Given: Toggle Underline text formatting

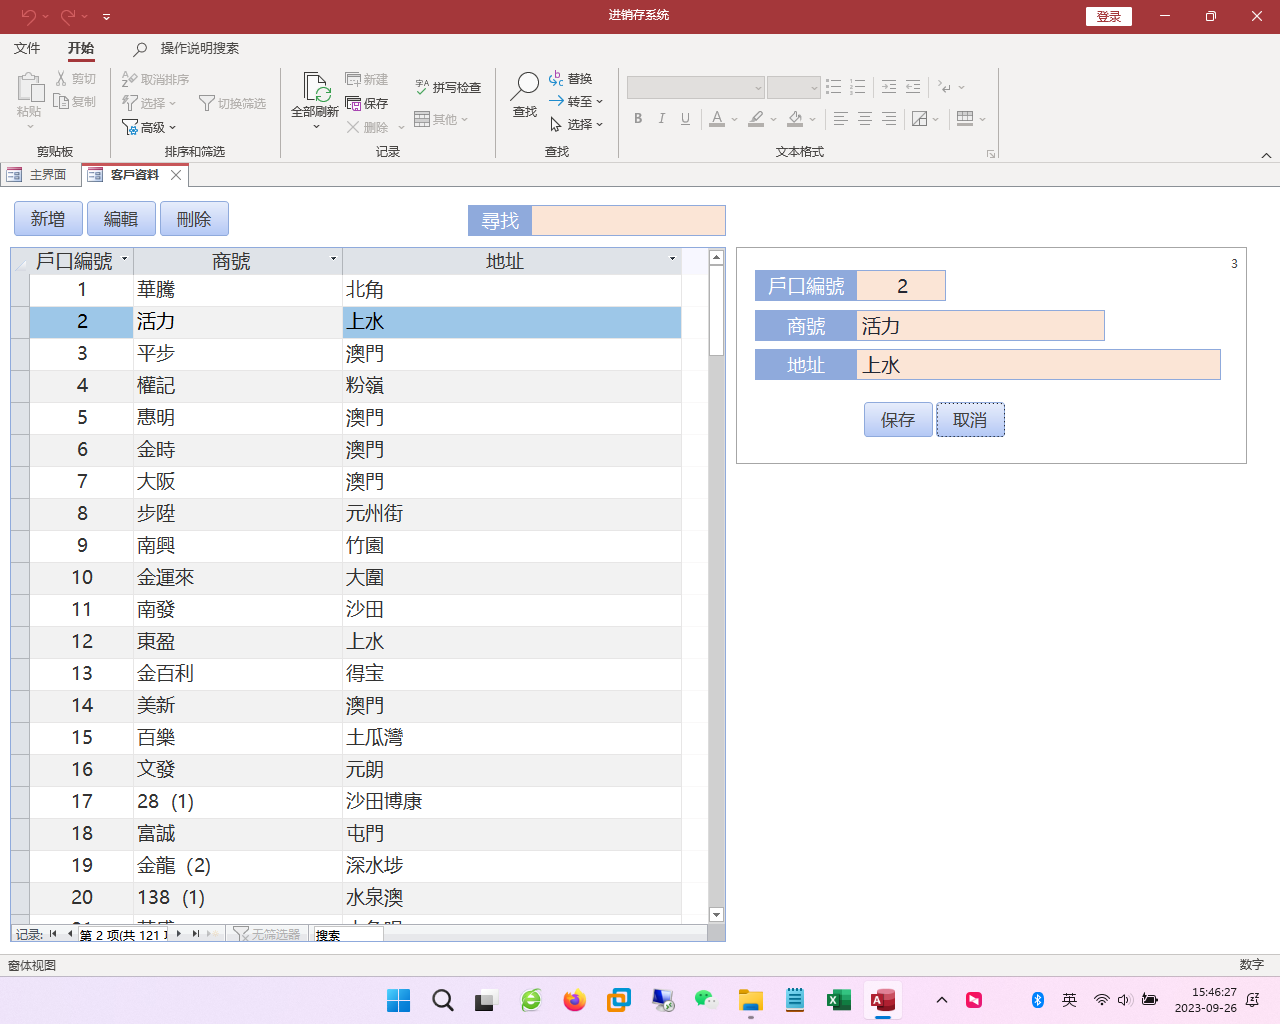Looking at the screenshot, I should click(x=685, y=119).
